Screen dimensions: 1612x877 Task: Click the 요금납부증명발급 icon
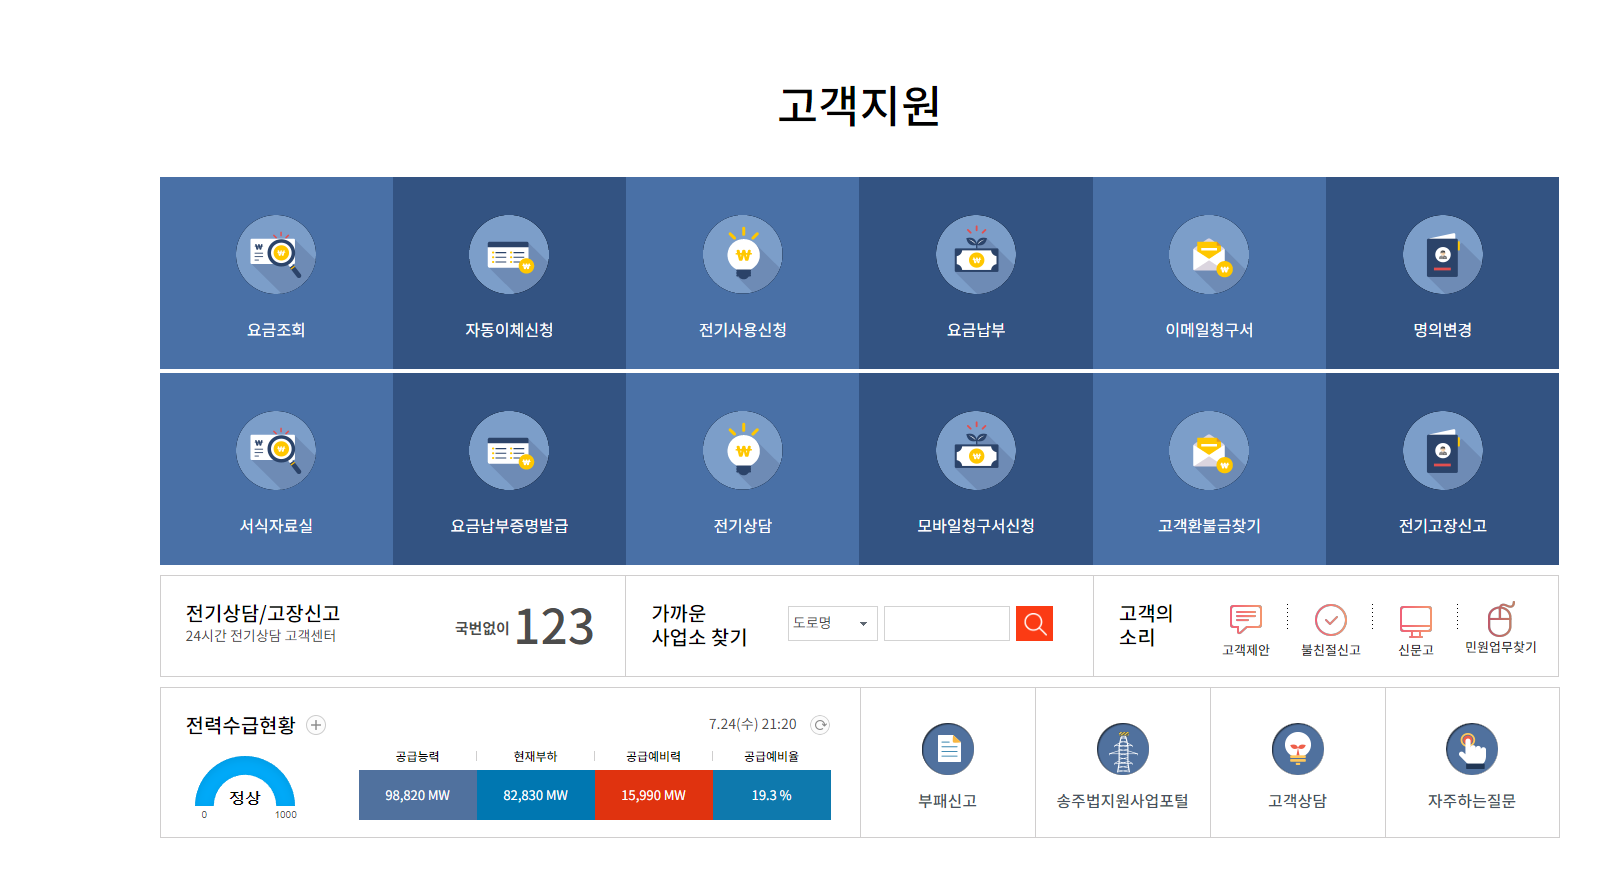509,451
